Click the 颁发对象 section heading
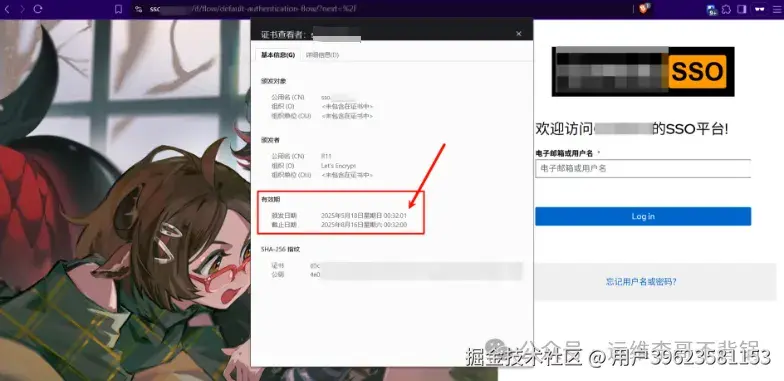 coord(274,81)
